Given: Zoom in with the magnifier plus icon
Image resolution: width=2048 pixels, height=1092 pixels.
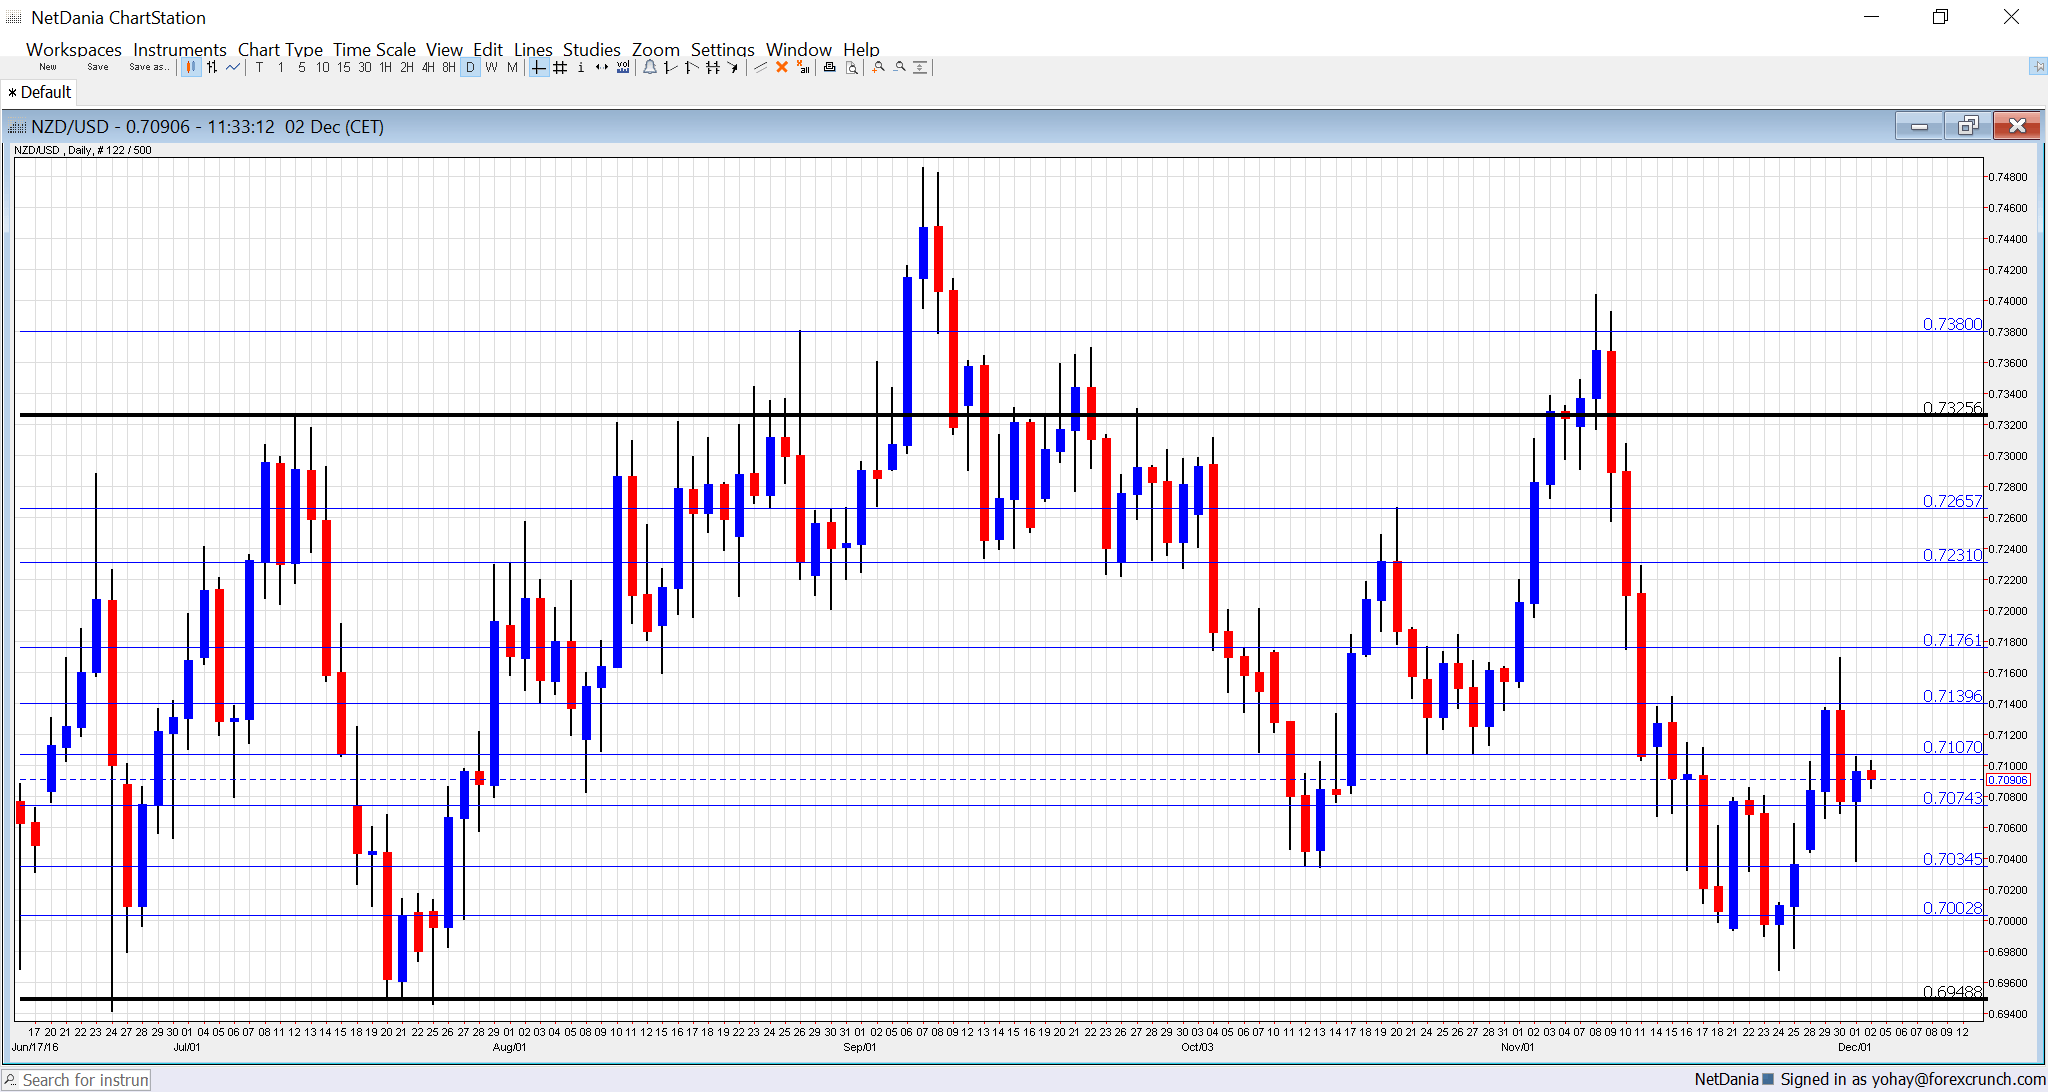Looking at the screenshot, I should (876, 68).
